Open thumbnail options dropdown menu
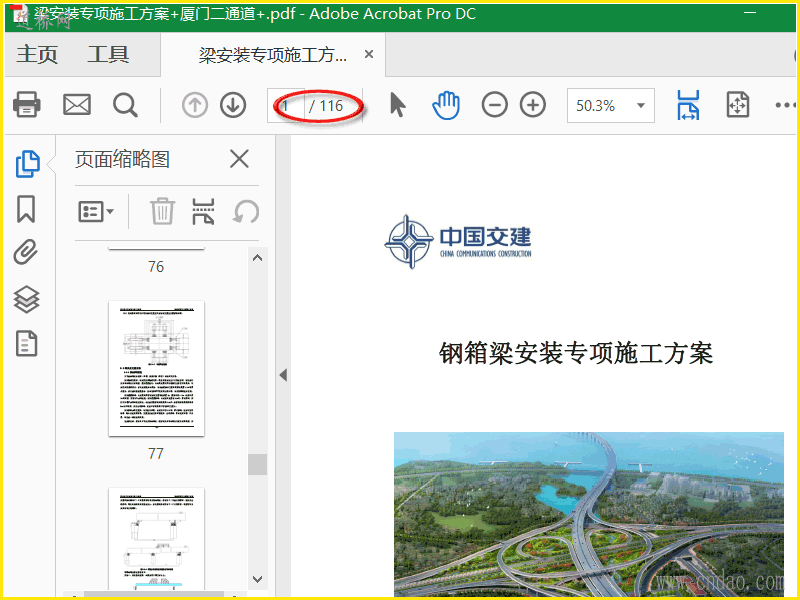800x600 pixels. pyautogui.click(x=95, y=211)
